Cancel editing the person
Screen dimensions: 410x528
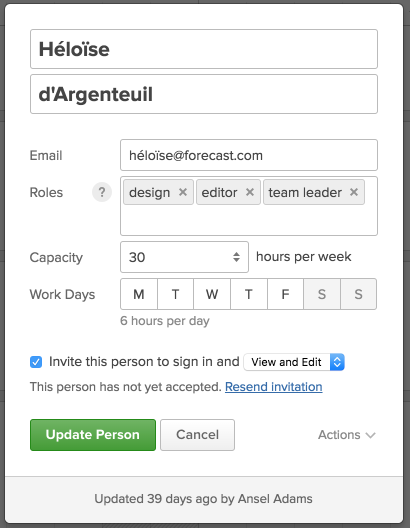(198, 435)
